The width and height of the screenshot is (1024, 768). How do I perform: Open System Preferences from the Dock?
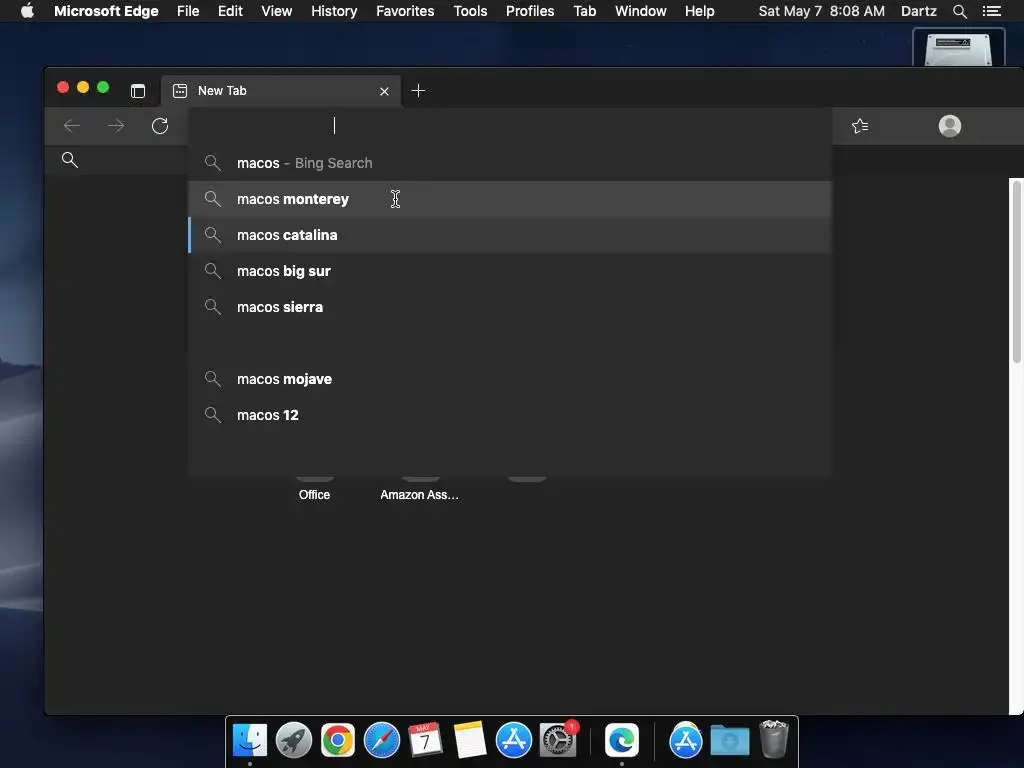[x=558, y=740]
